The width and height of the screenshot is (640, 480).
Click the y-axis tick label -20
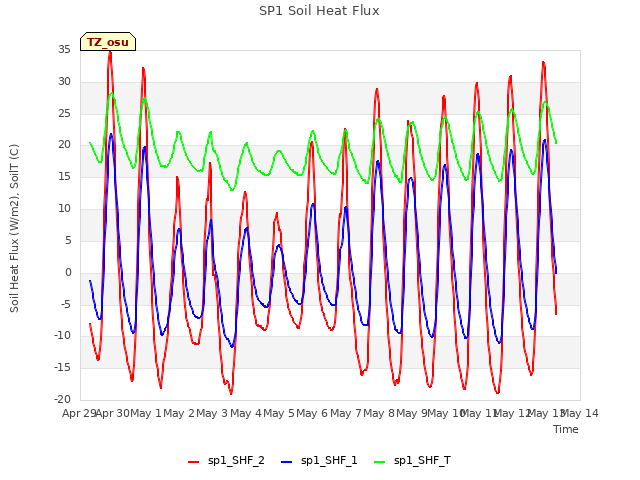pyautogui.click(x=62, y=399)
